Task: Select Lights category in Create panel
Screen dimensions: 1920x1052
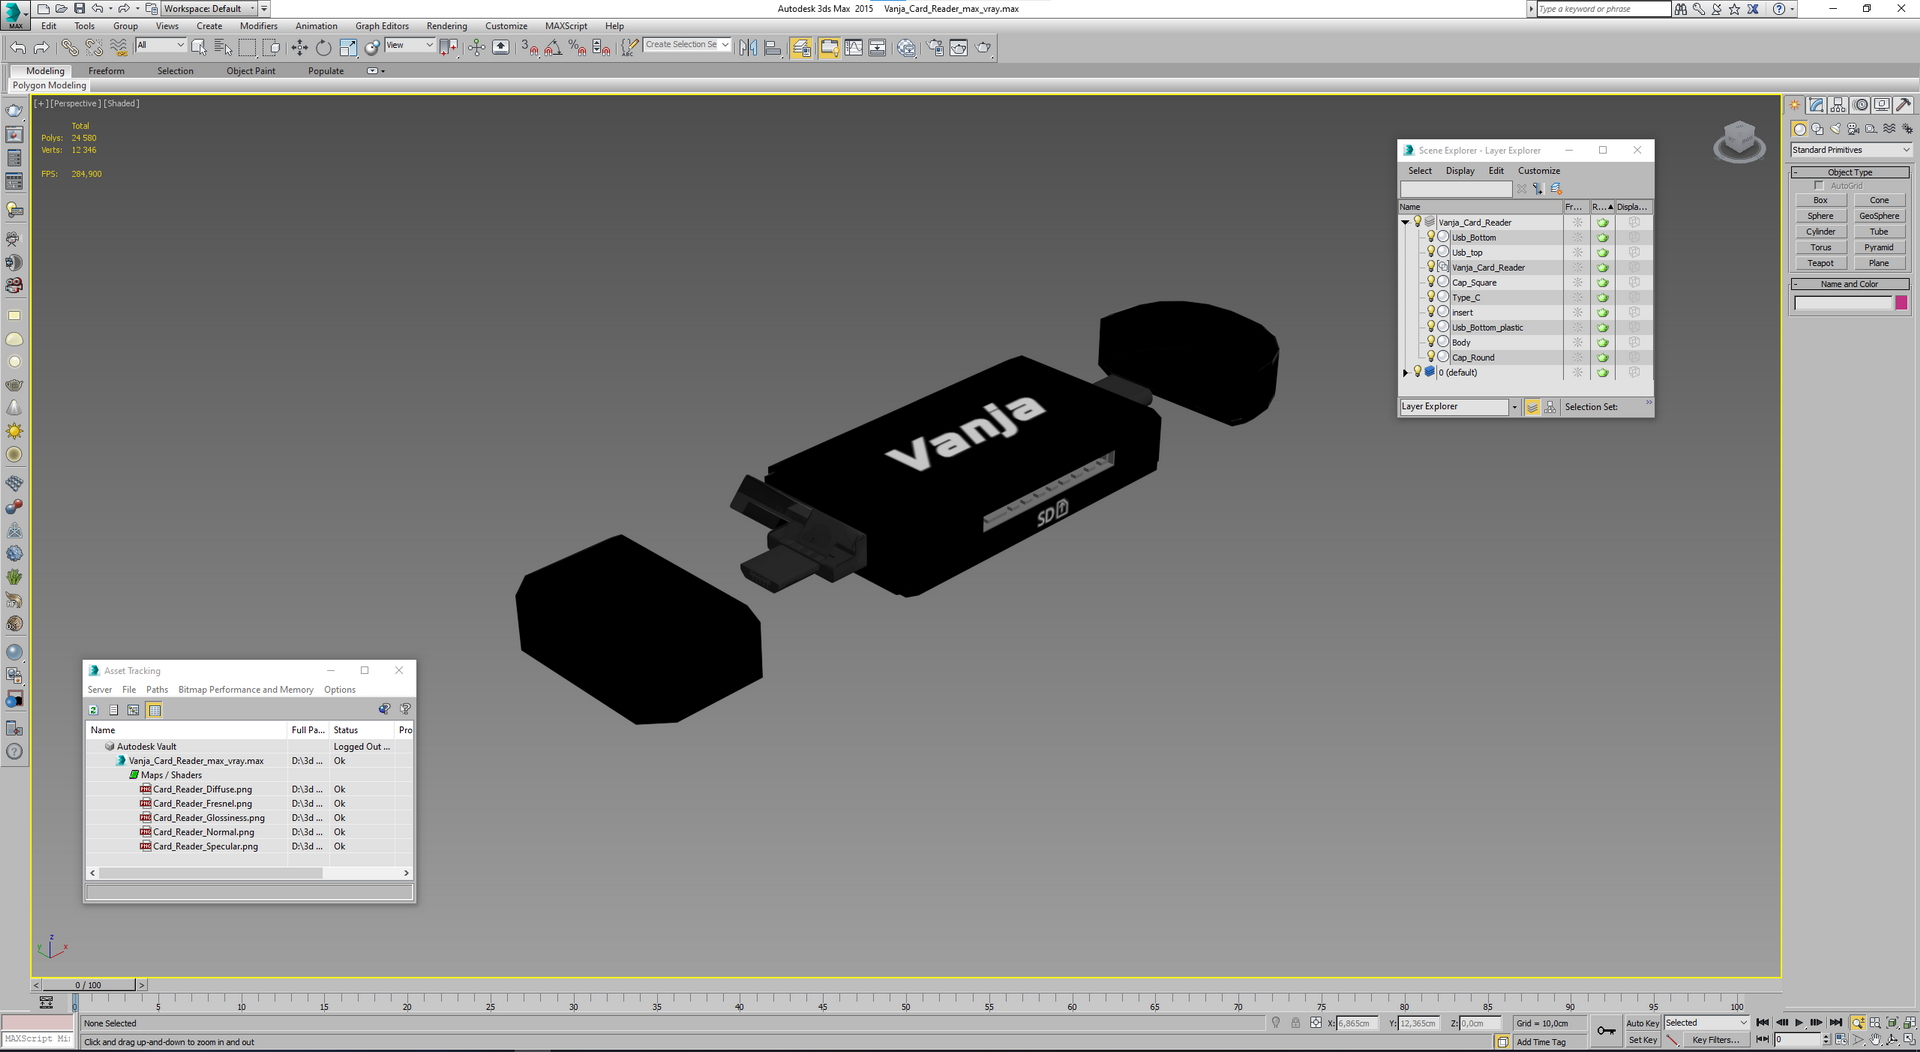Action: click(1835, 129)
